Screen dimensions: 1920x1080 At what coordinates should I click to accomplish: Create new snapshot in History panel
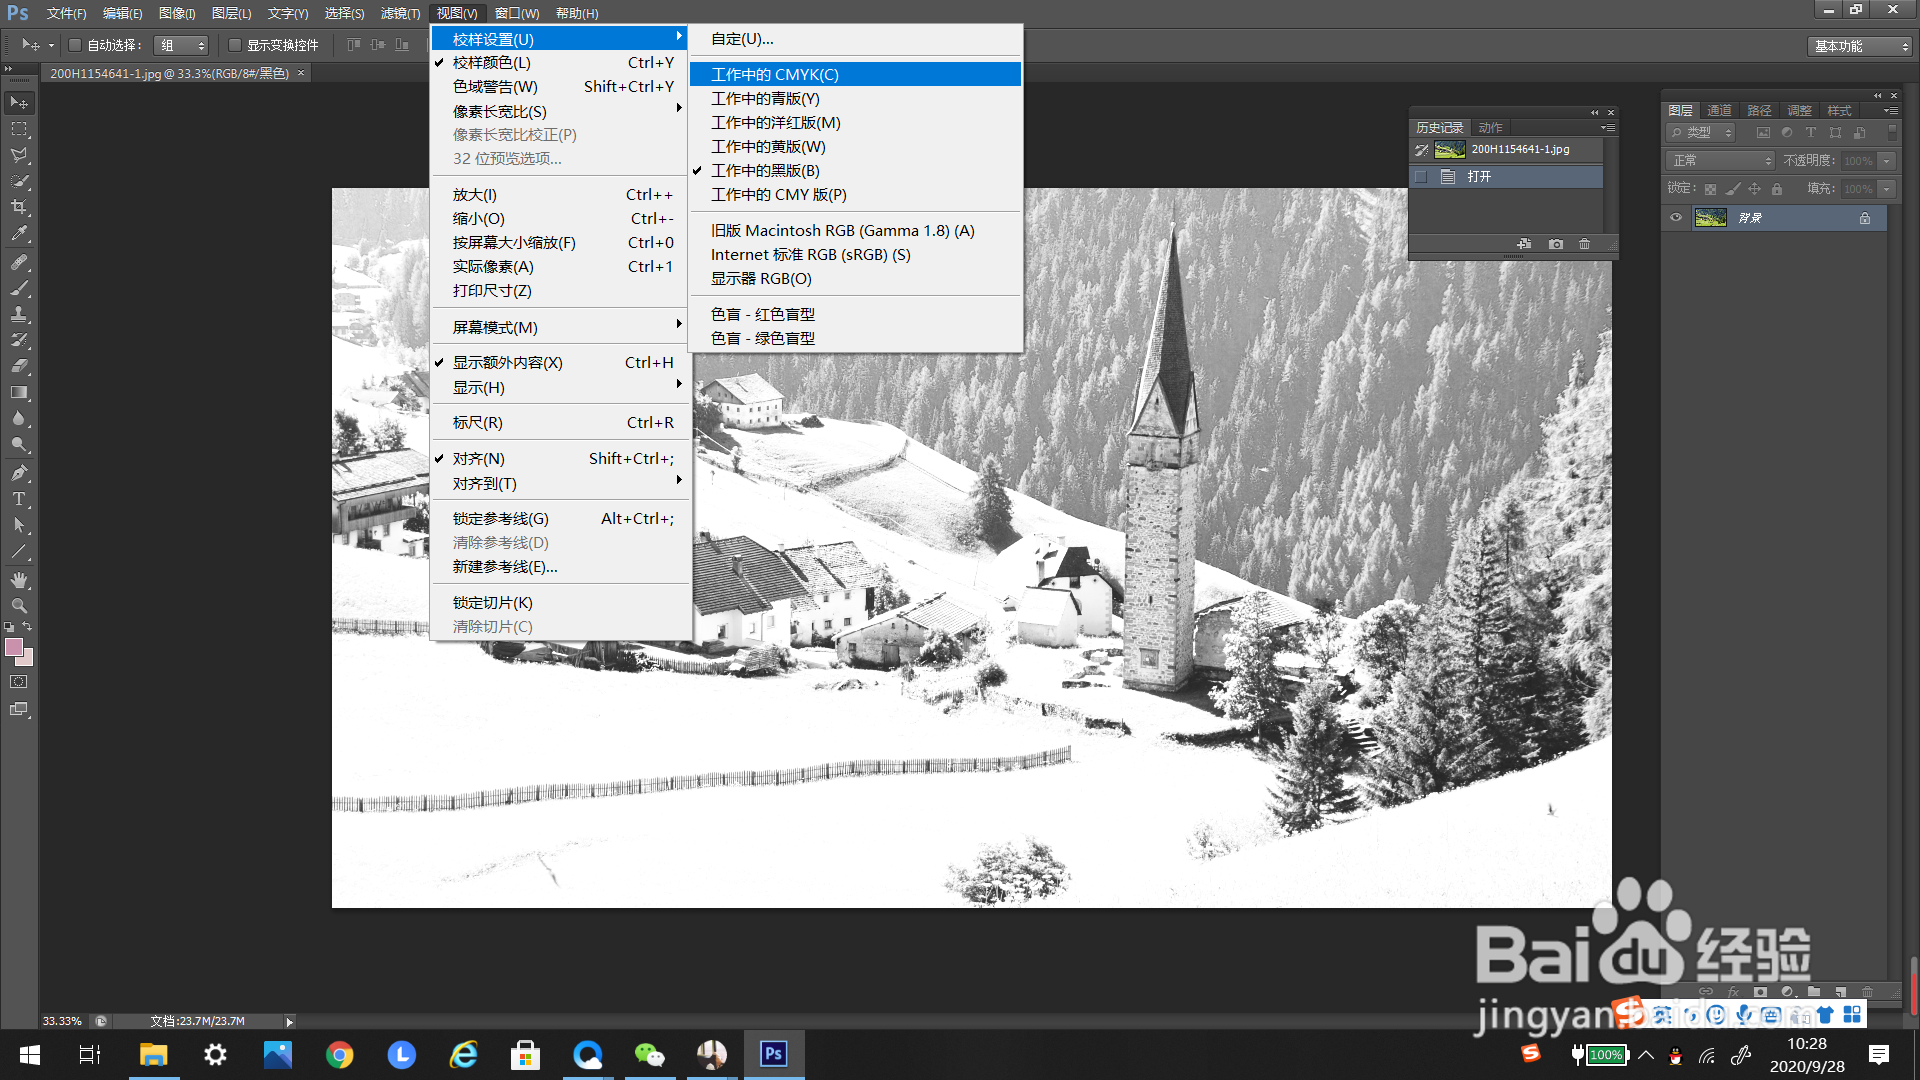coord(1556,244)
